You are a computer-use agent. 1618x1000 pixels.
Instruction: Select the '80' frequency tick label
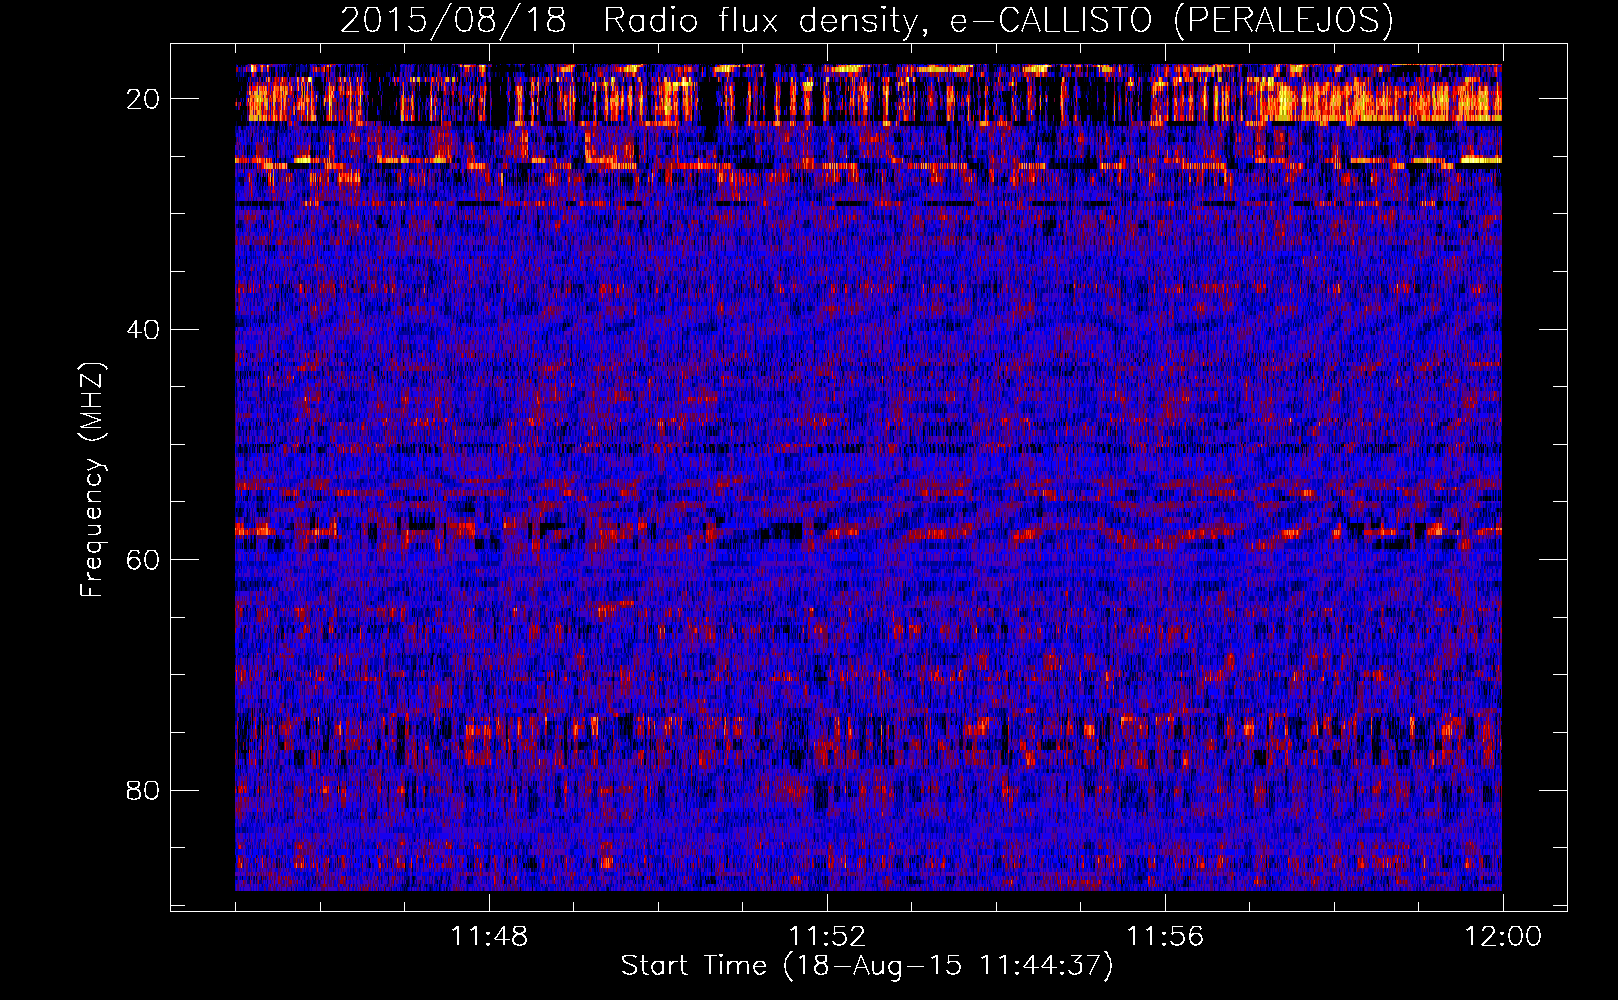[x=144, y=790]
